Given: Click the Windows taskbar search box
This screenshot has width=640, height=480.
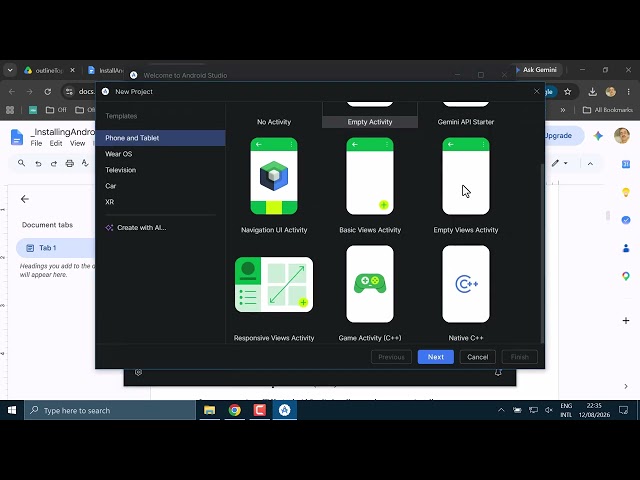Looking at the screenshot, I should (x=110, y=410).
